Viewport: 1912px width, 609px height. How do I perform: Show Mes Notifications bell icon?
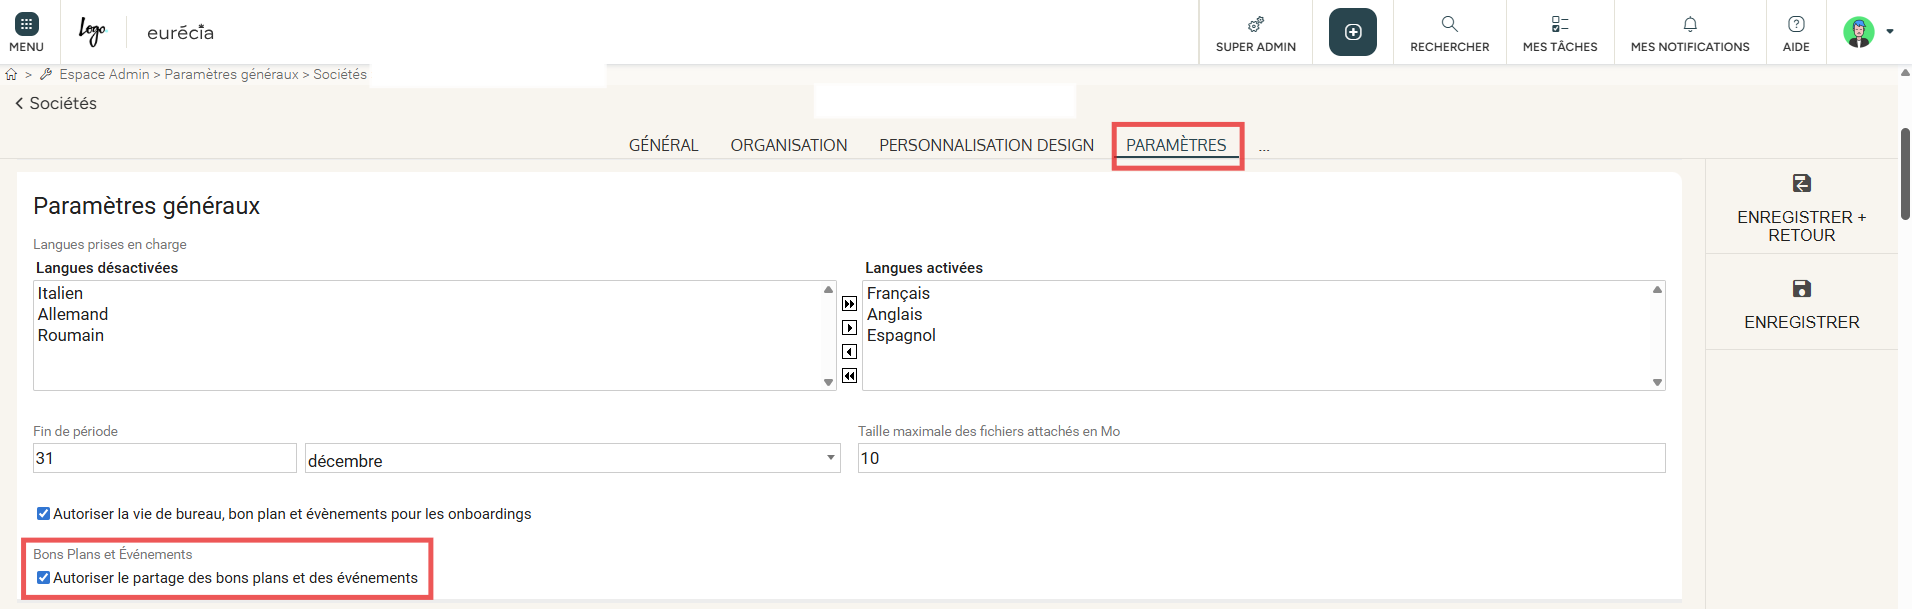point(1689,24)
